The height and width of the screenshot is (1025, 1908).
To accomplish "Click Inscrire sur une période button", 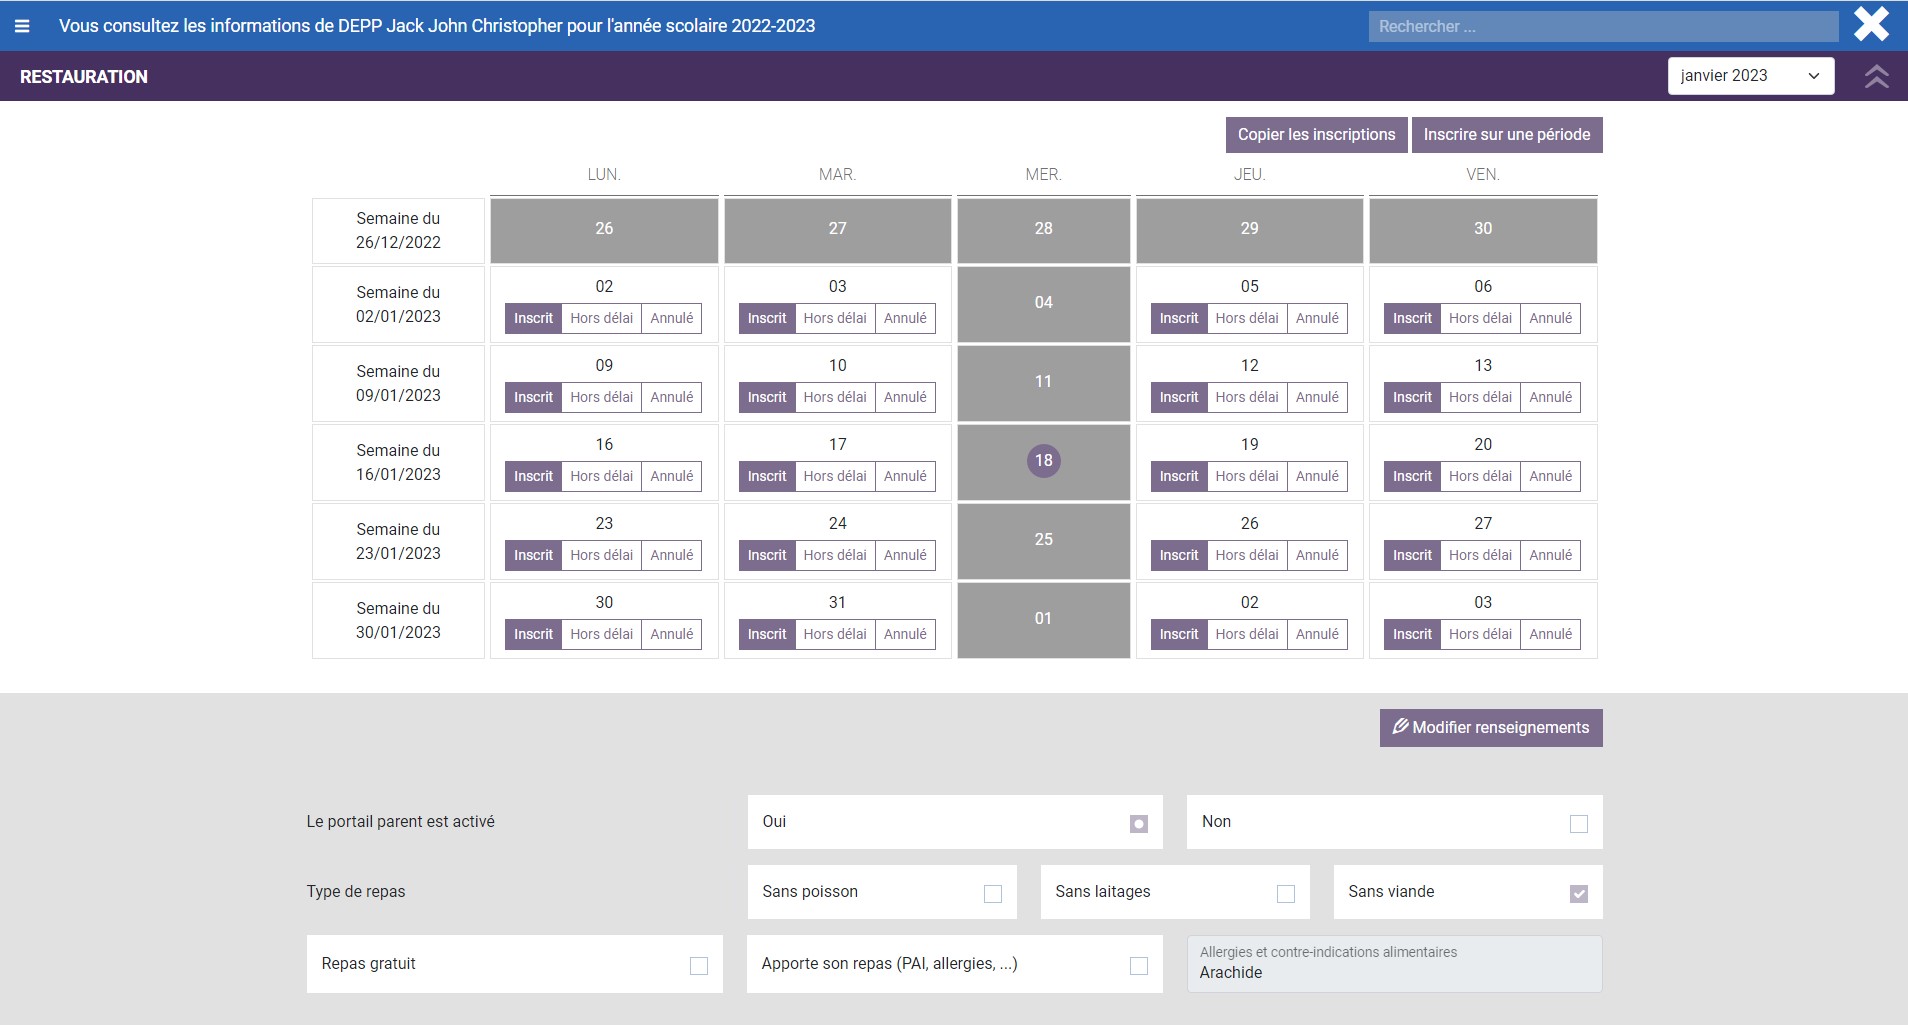I will (1506, 135).
